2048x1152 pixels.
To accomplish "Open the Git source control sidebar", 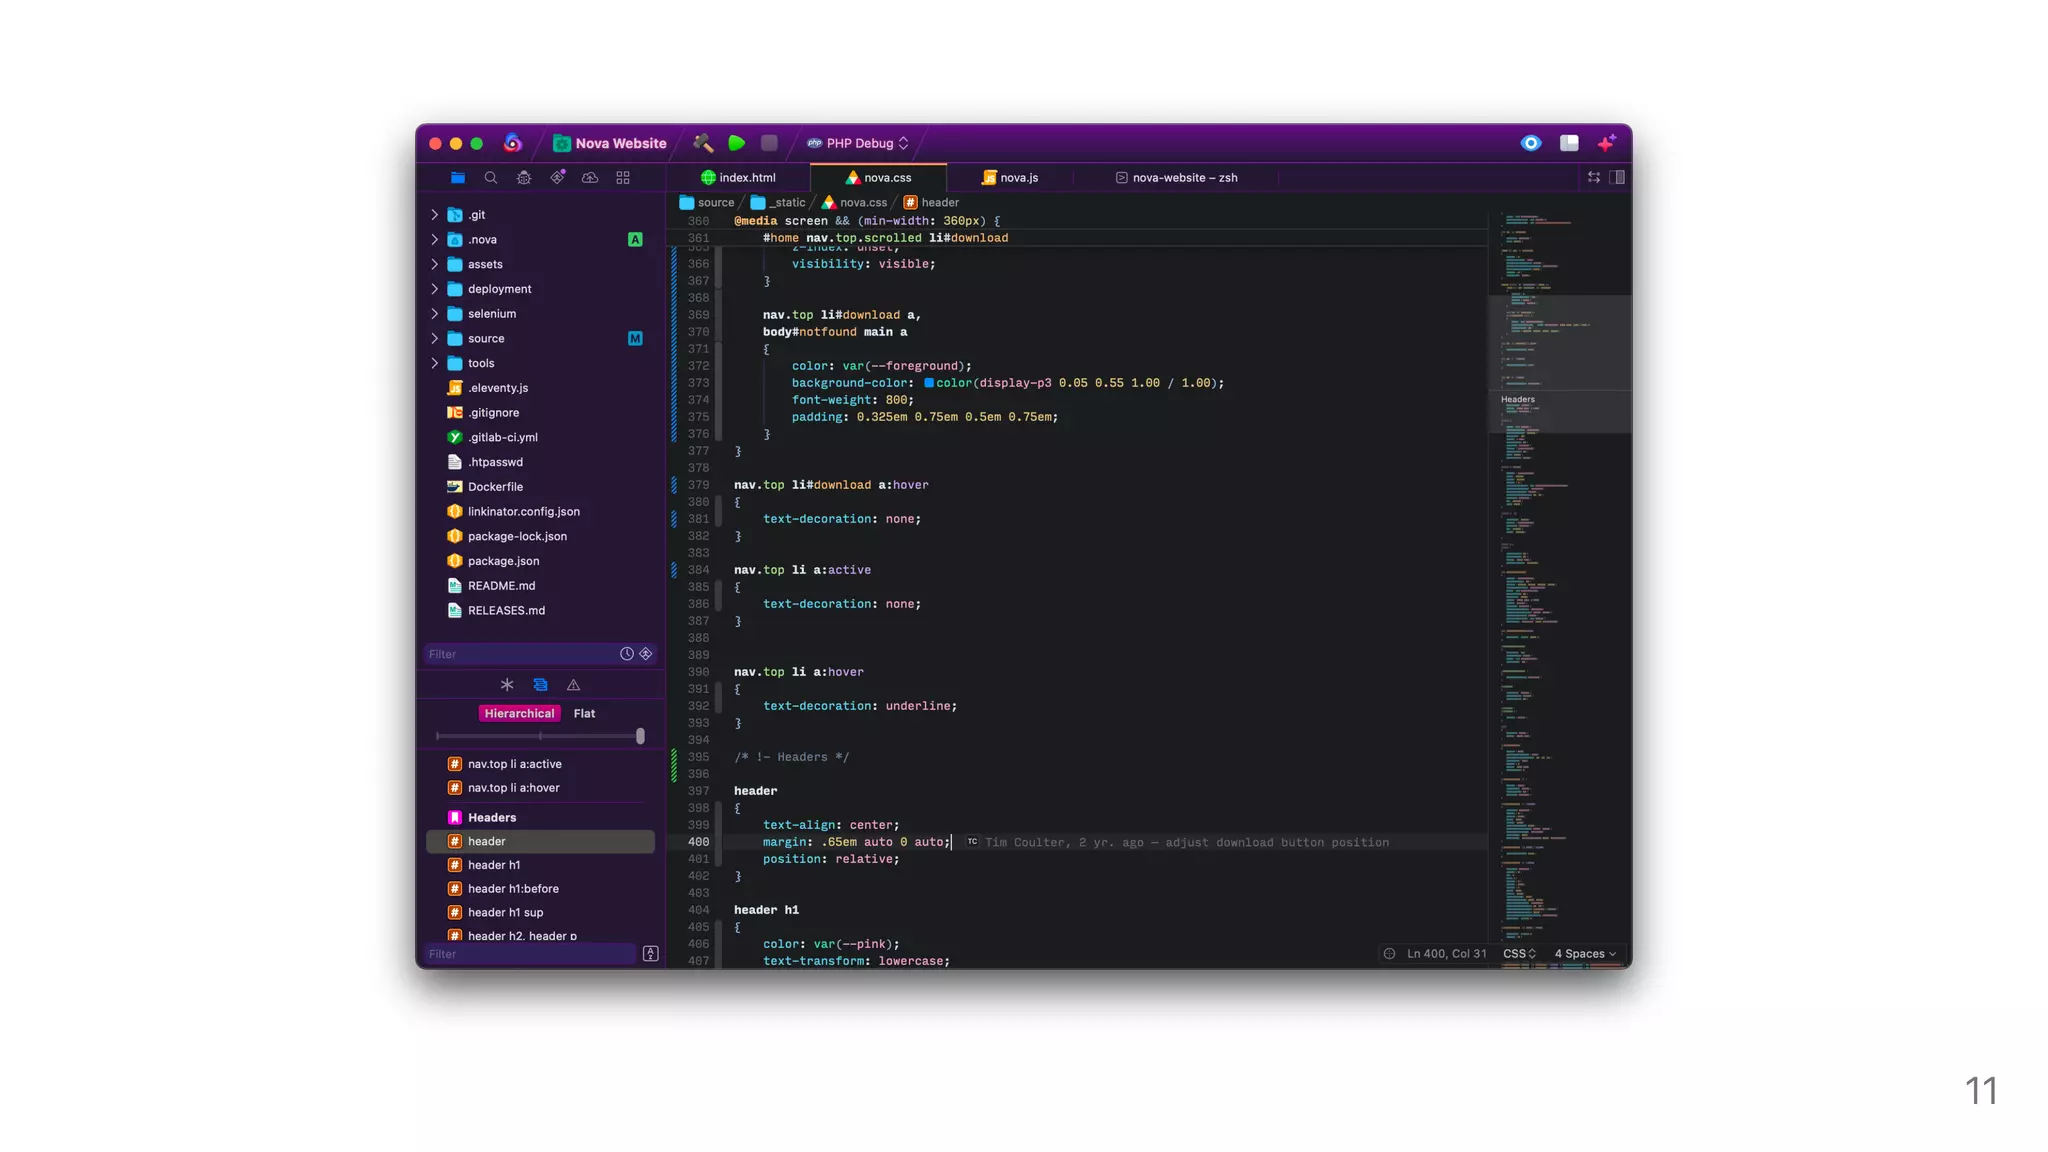I will pos(557,178).
